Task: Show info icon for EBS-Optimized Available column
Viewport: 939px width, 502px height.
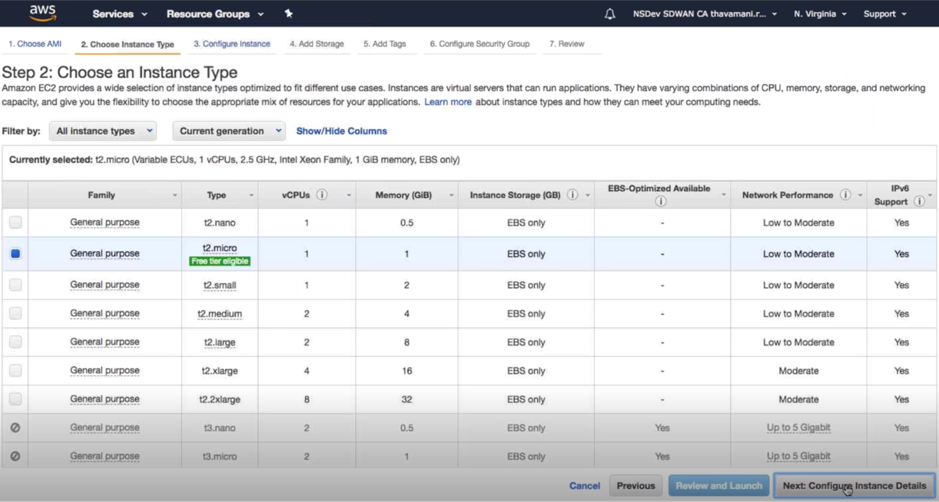Action: (661, 201)
